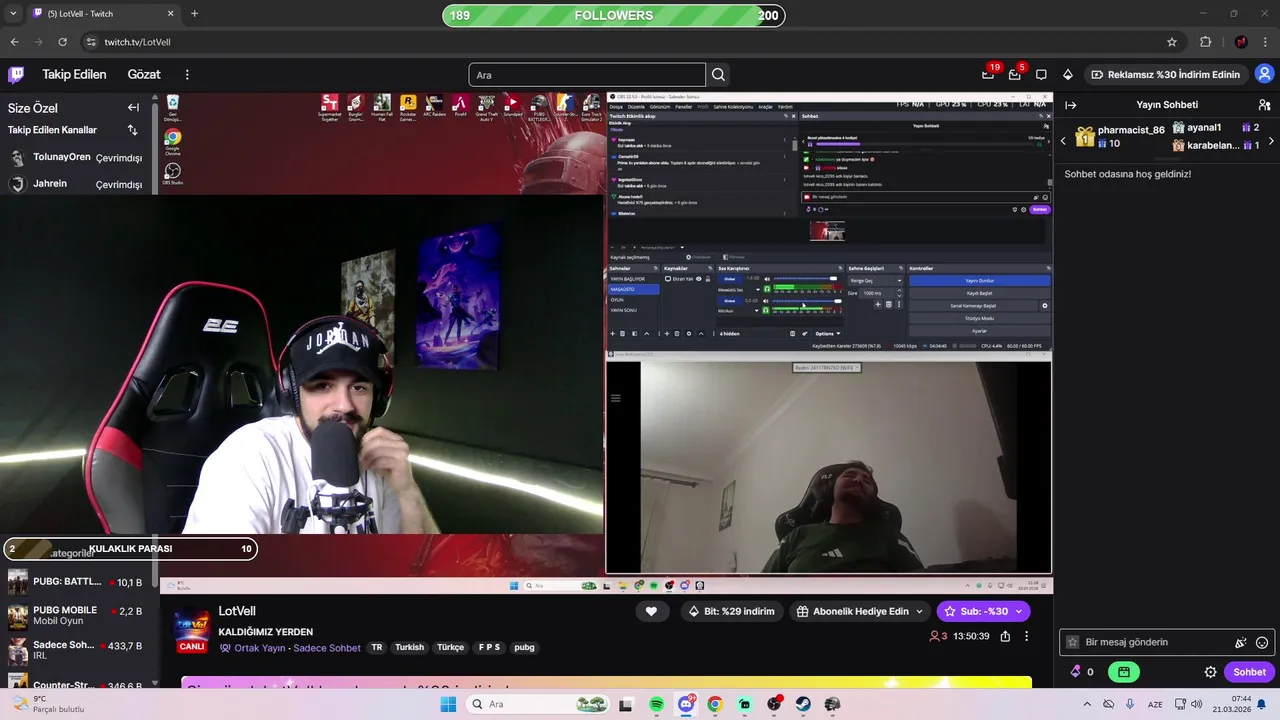Open the green channel points reward icon
Screen dimensions: 1280x720
point(1124,672)
